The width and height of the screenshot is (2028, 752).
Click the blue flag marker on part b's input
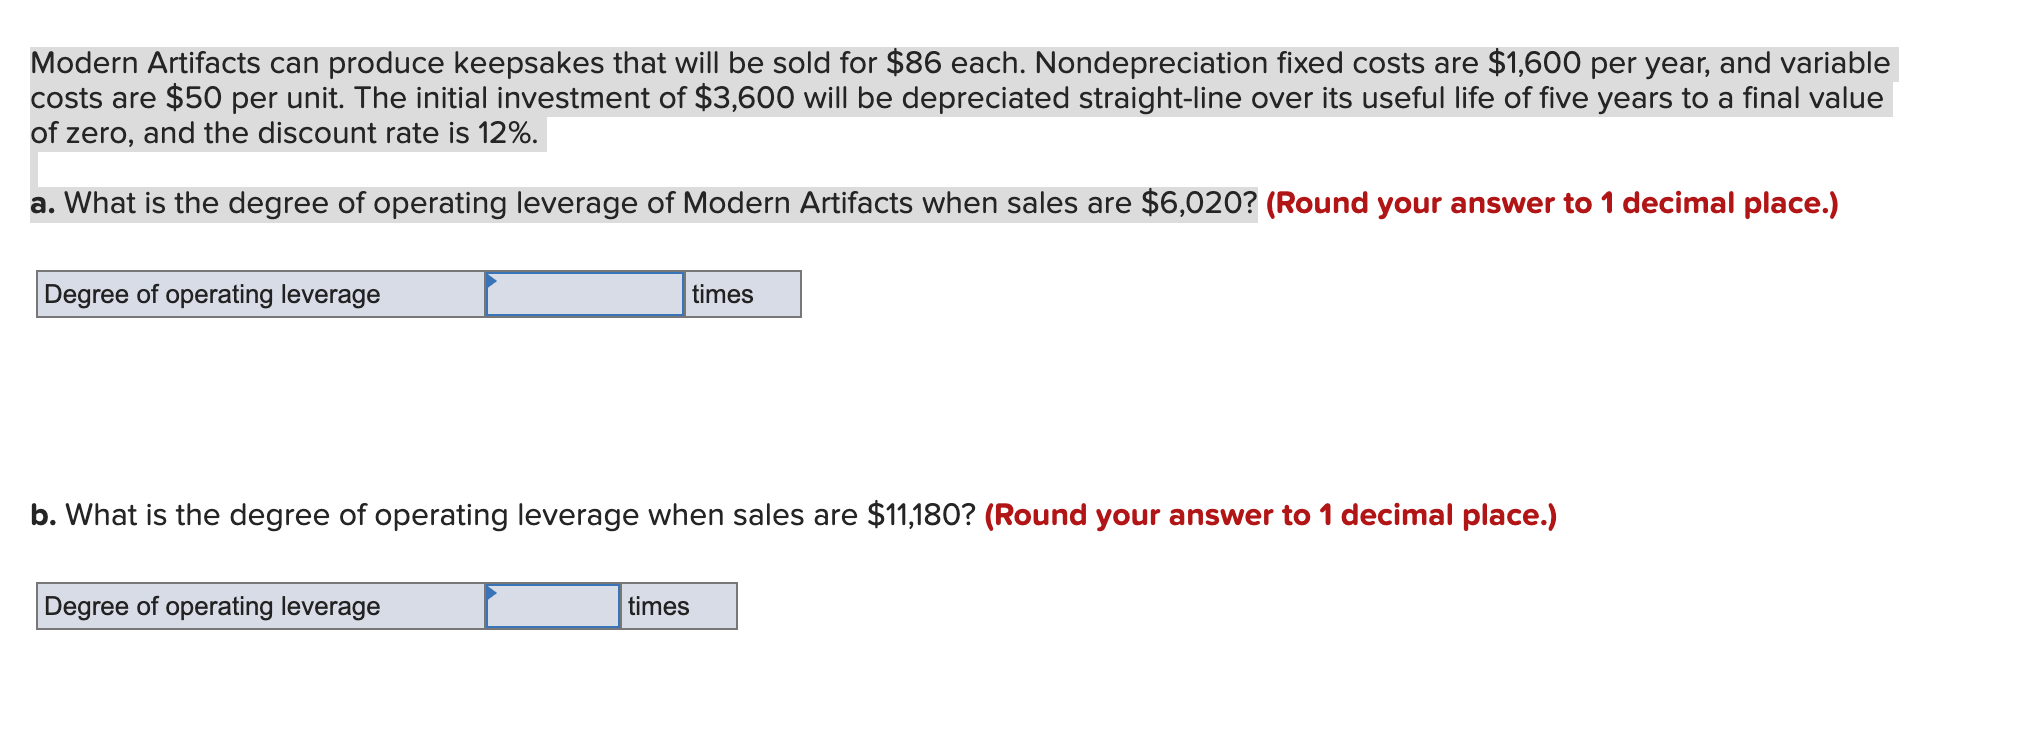coord(490,592)
